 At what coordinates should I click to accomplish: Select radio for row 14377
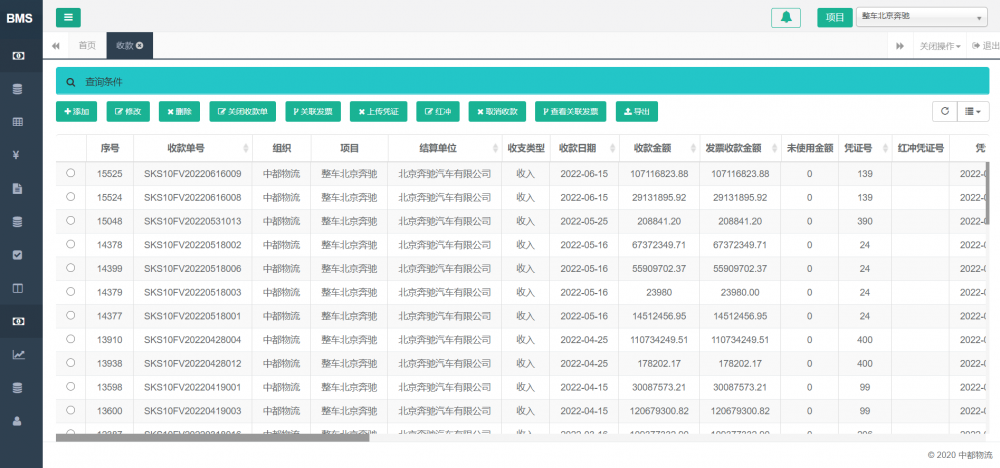[71, 315]
